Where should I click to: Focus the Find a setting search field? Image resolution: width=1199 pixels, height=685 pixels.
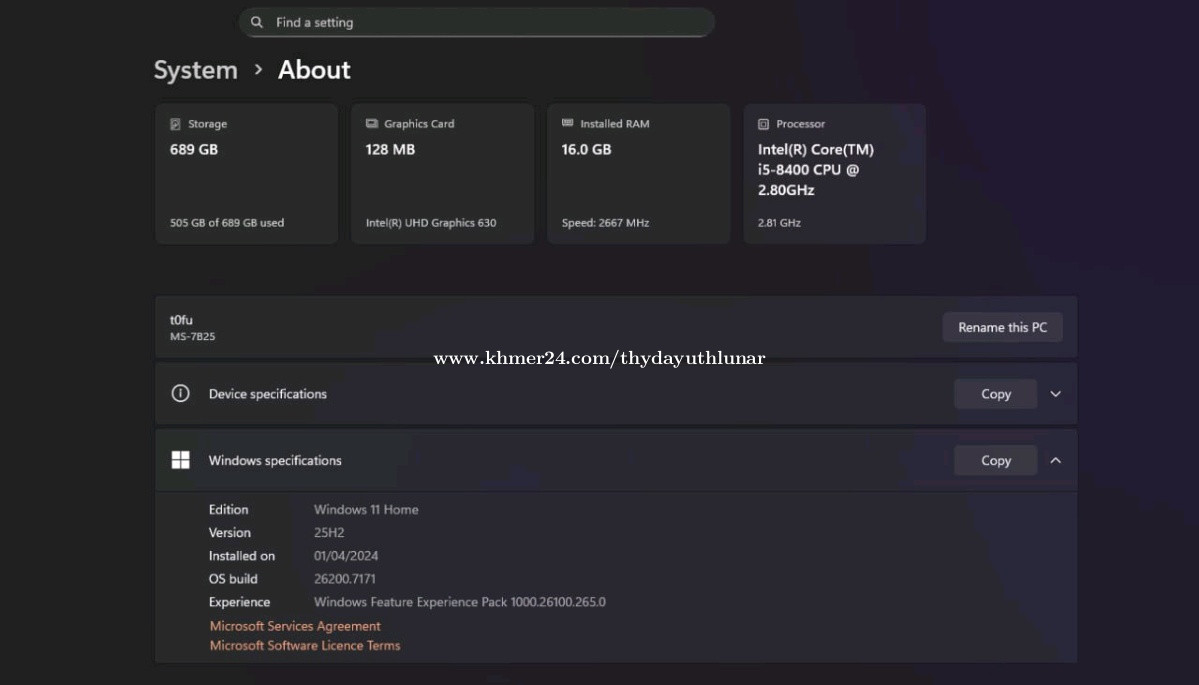point(480,22)
